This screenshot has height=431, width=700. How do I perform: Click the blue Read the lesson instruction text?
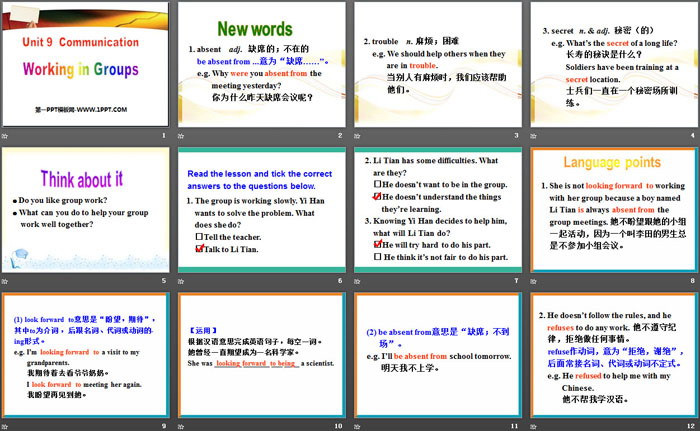point(262,178)
